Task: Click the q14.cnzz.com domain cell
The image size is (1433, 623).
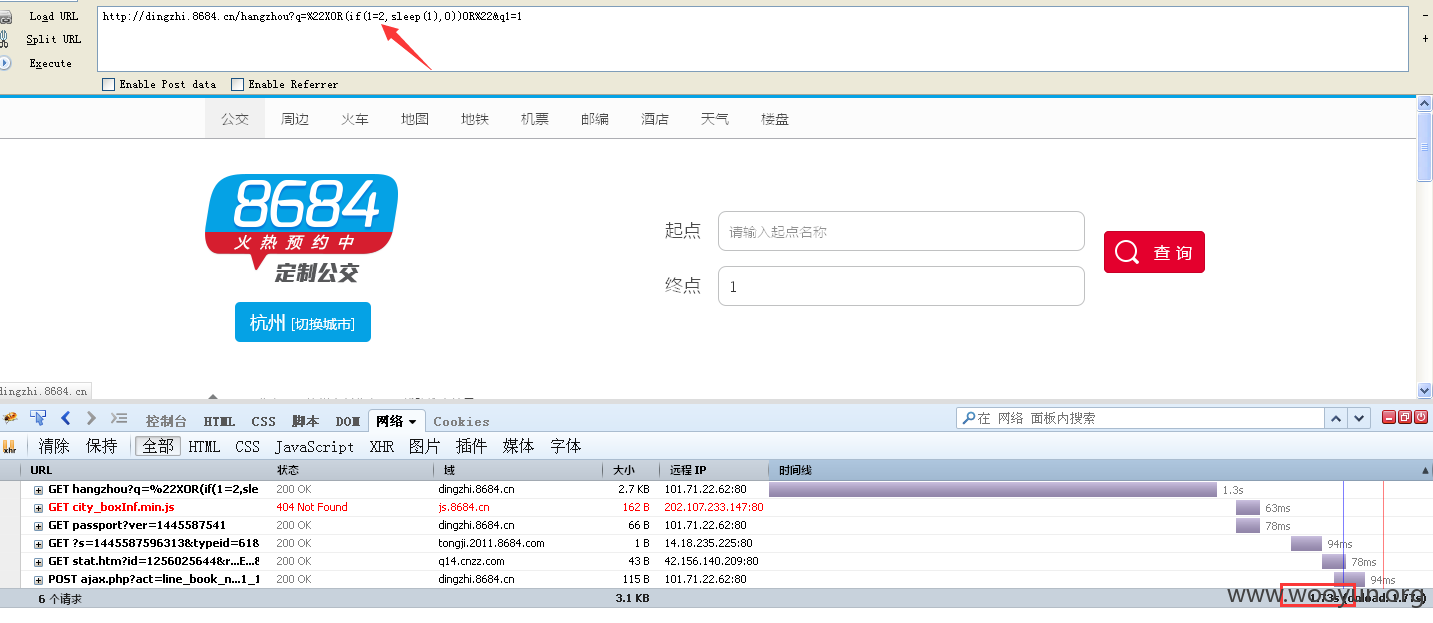Action: click(474, 562)
